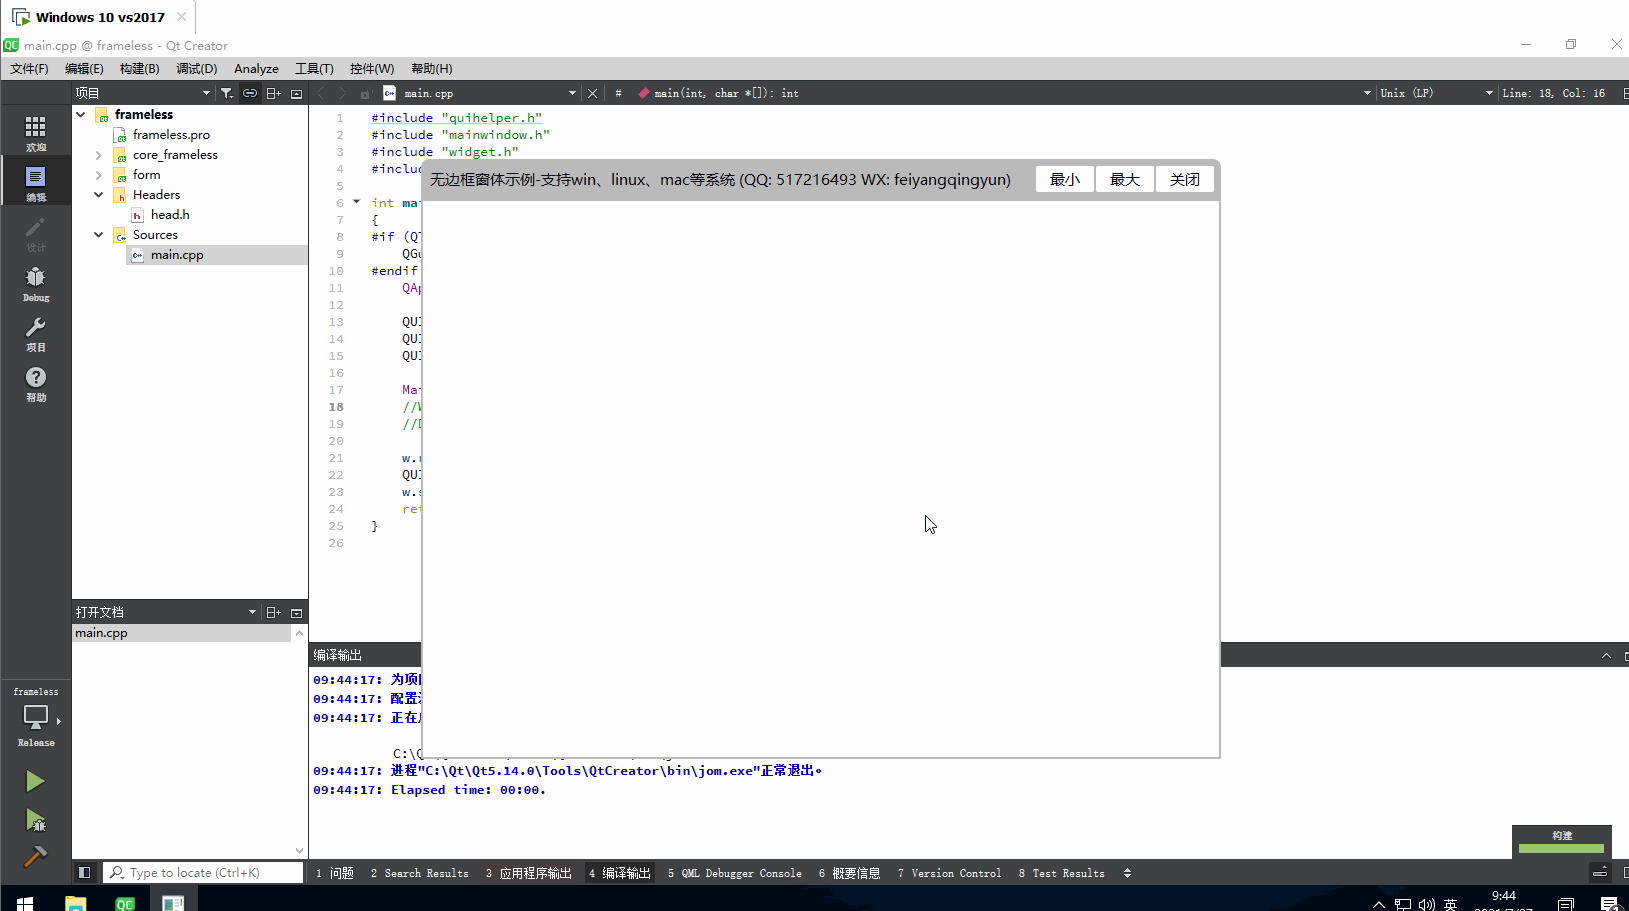The width and height of the screenshot is (1629, 911).
Task: Switch to Debug mode in sidebar
Action: coord(36,283)
